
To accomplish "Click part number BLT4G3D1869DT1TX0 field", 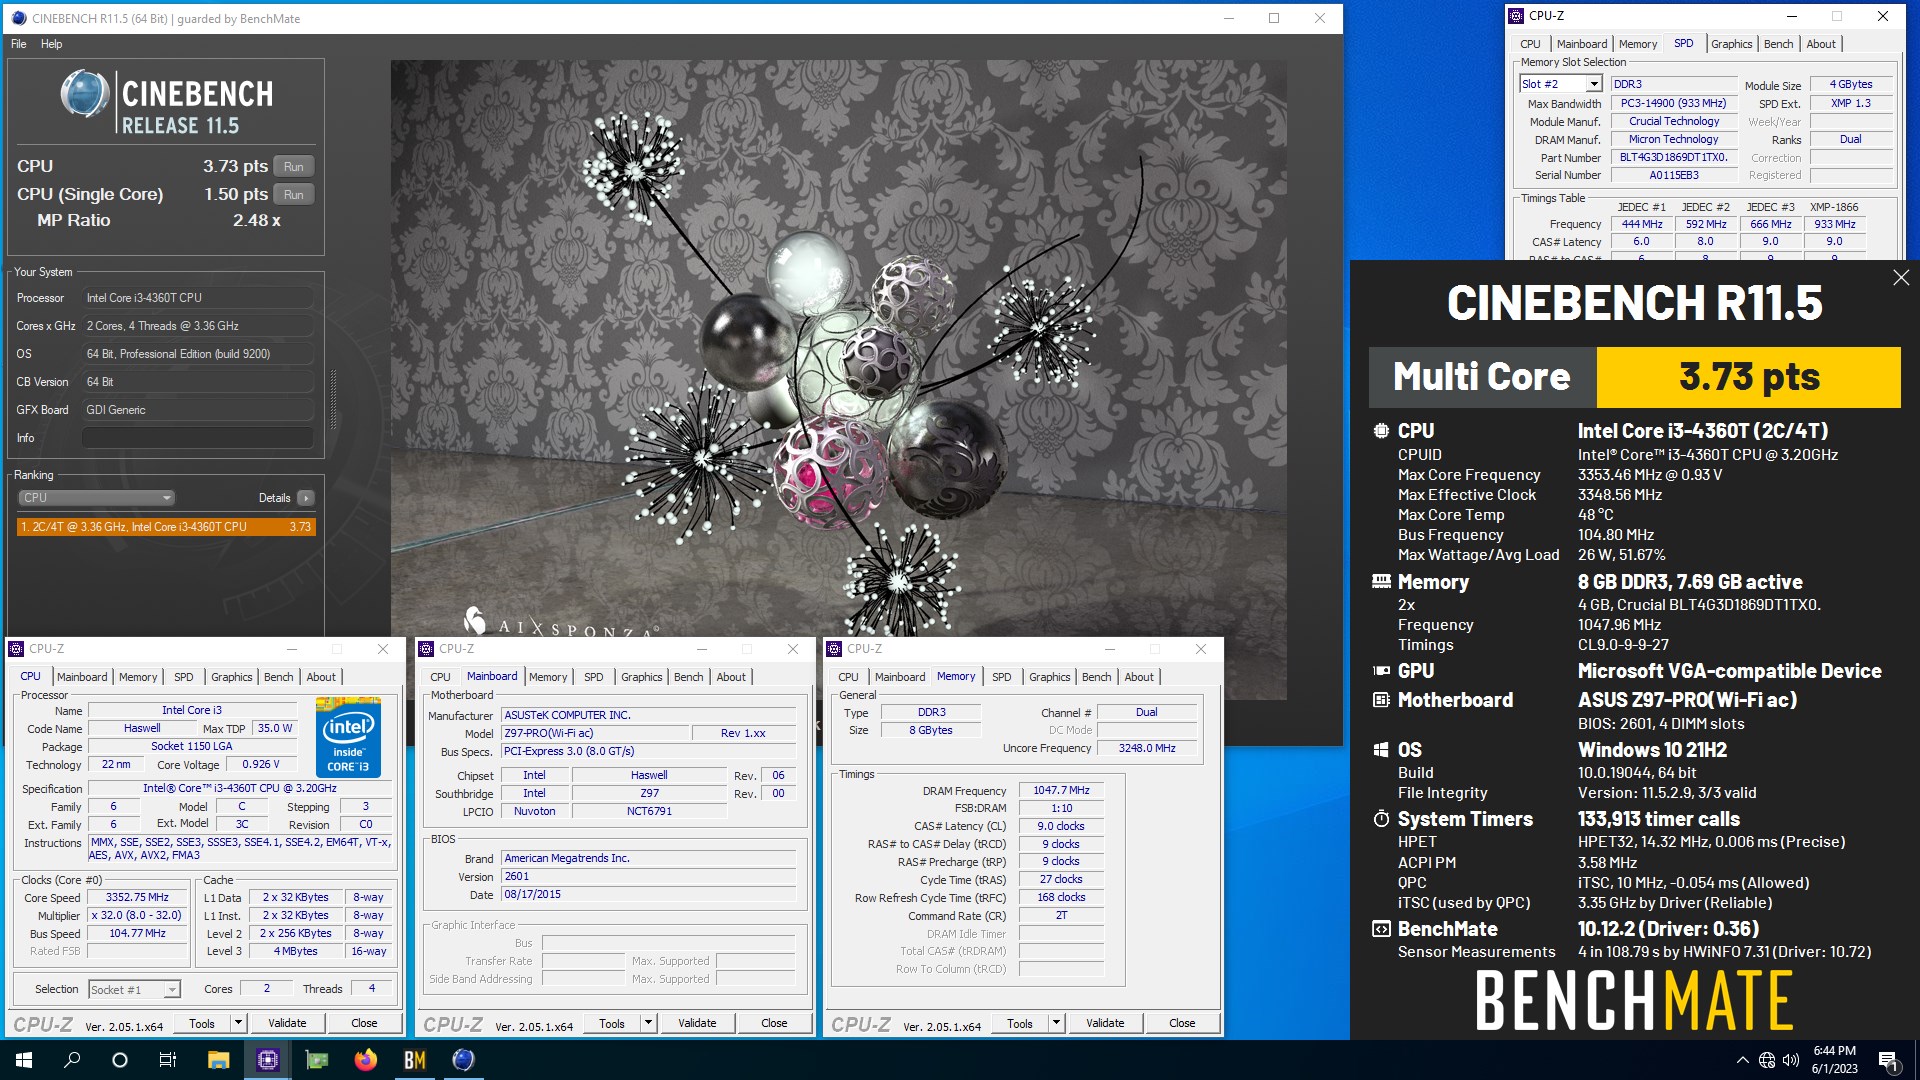I will point(1674,158).
